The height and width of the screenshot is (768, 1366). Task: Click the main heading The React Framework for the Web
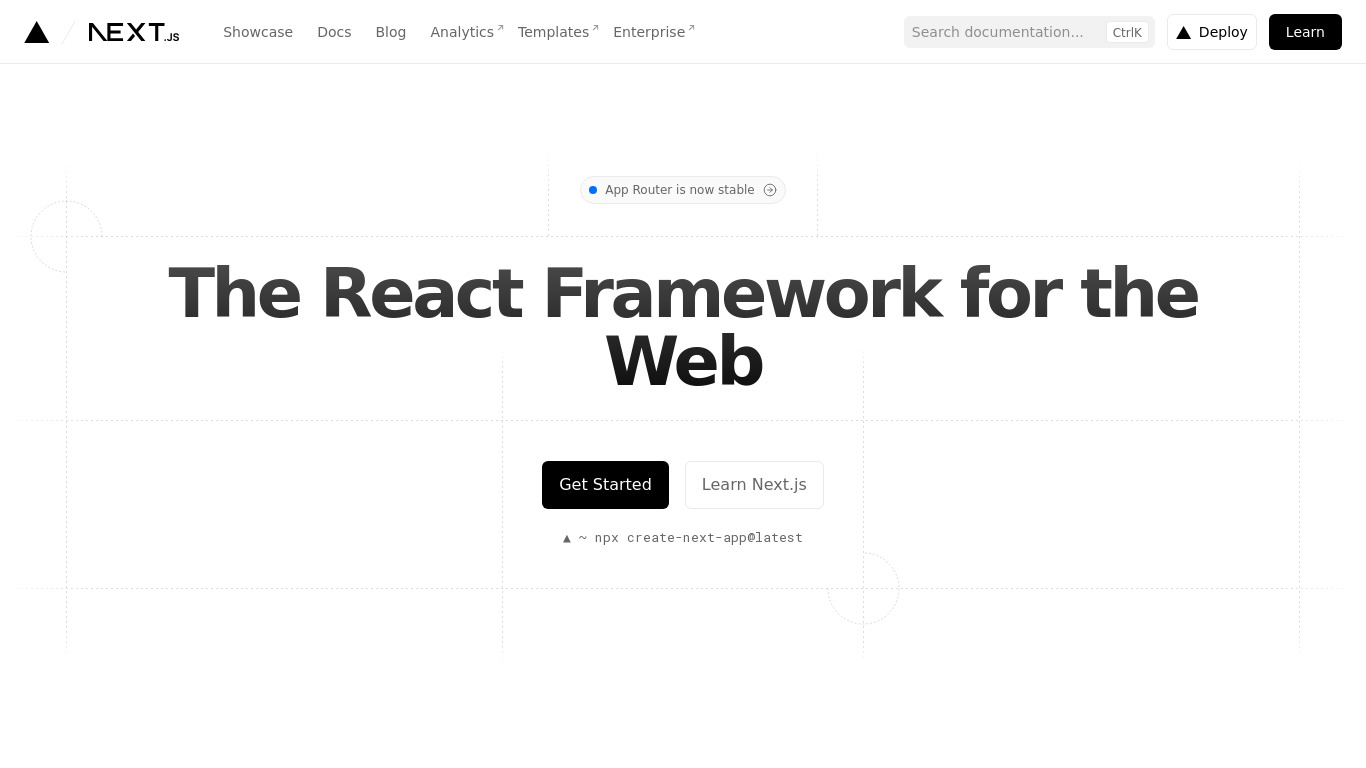pyautogui.click(x=683, y=327)
